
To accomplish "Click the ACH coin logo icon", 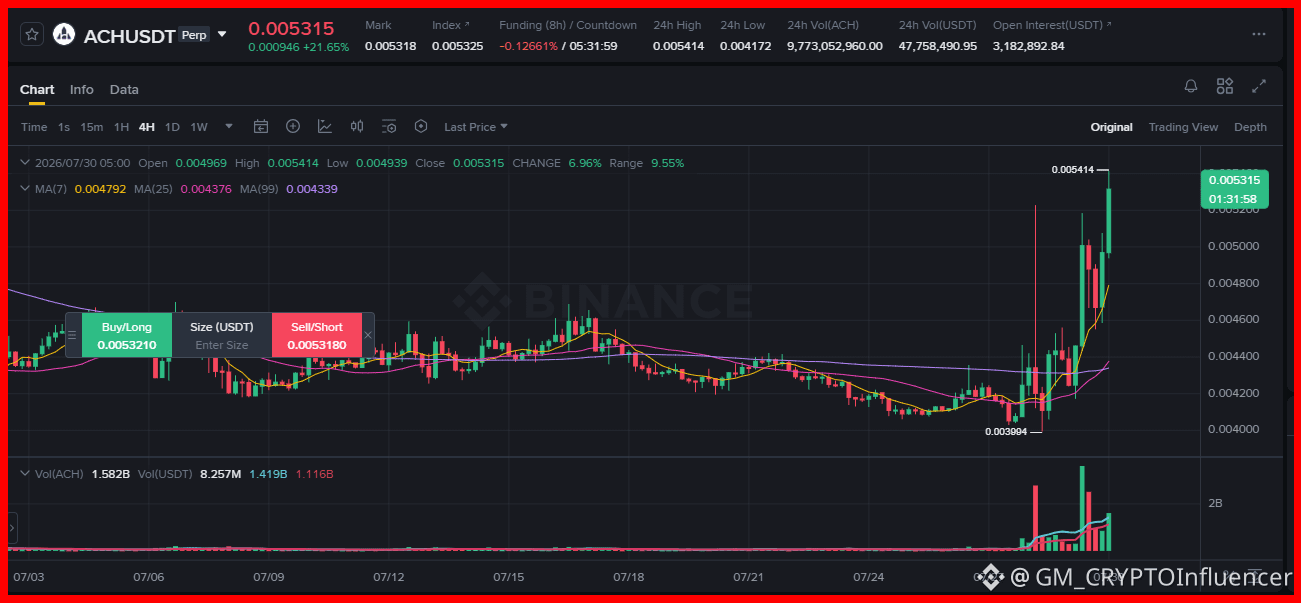I will [x=64, y=35].
